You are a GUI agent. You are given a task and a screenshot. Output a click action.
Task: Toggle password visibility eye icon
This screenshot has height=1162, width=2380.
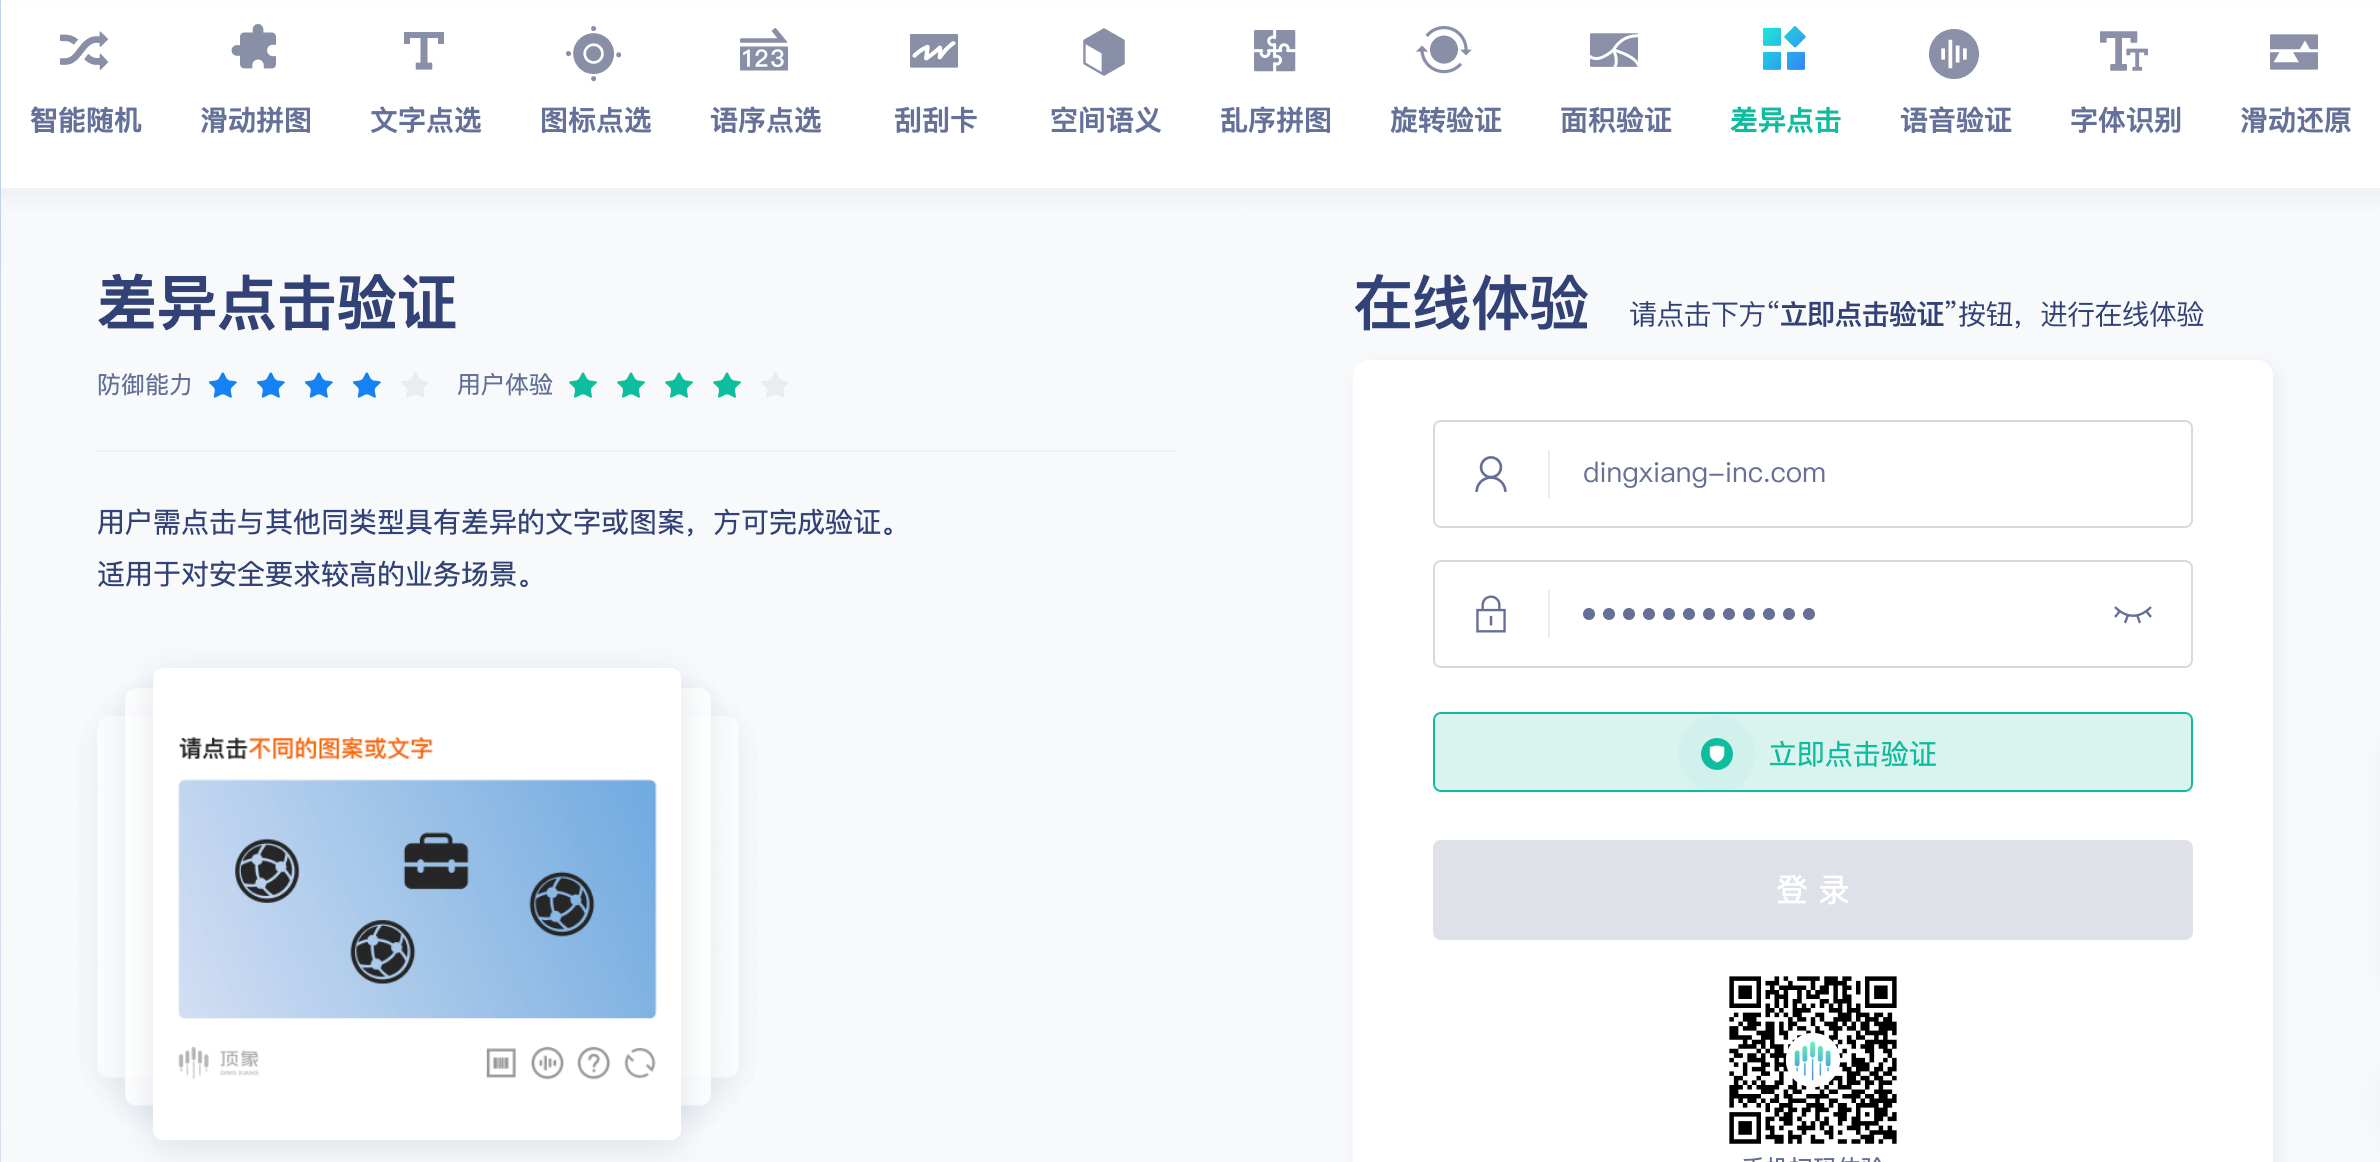pos(2132,614)
